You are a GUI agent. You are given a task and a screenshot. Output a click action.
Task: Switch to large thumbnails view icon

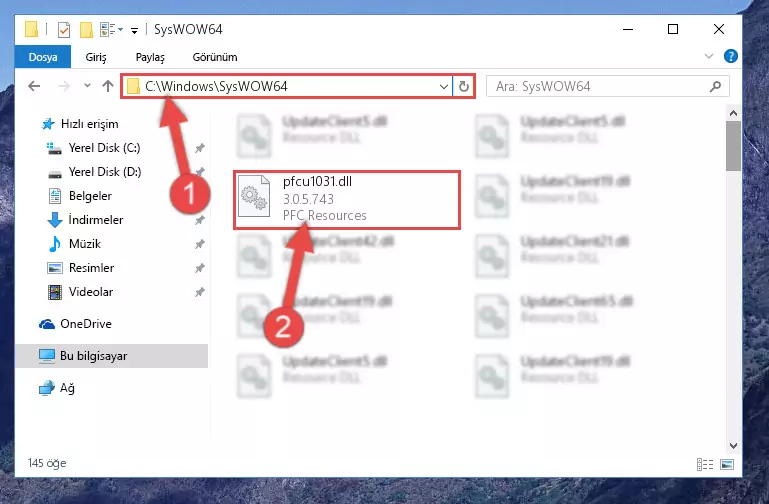727,464
